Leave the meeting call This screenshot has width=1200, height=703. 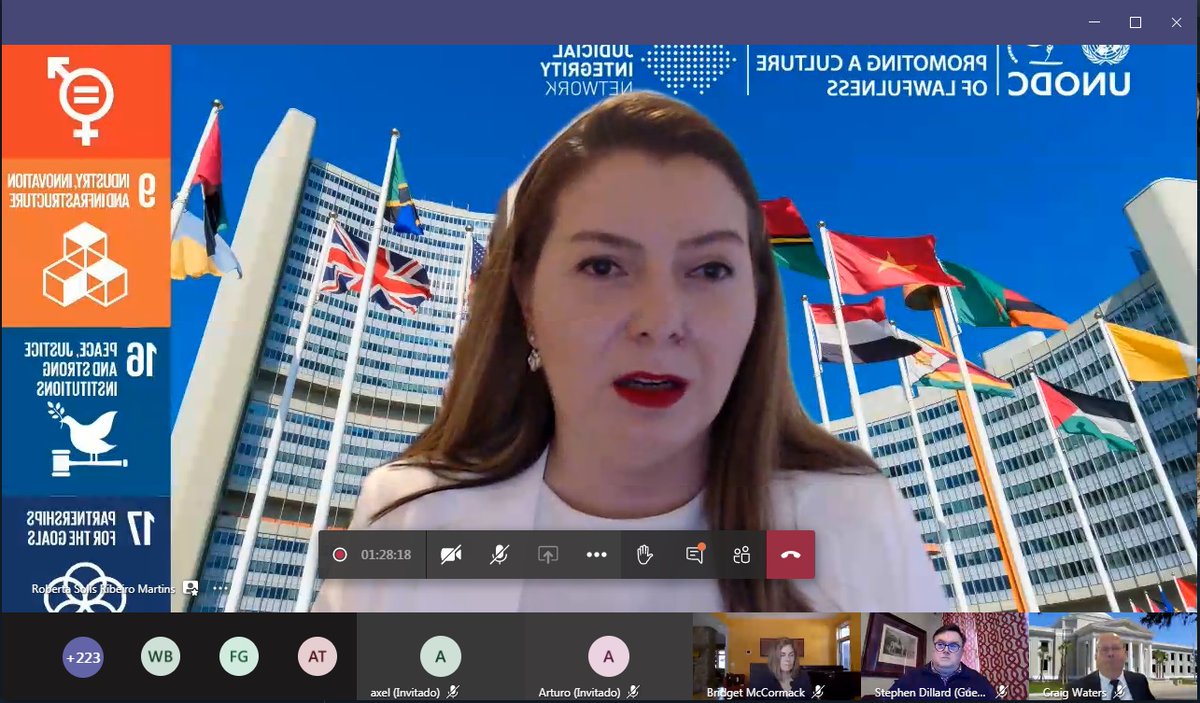tap(790, 553)
